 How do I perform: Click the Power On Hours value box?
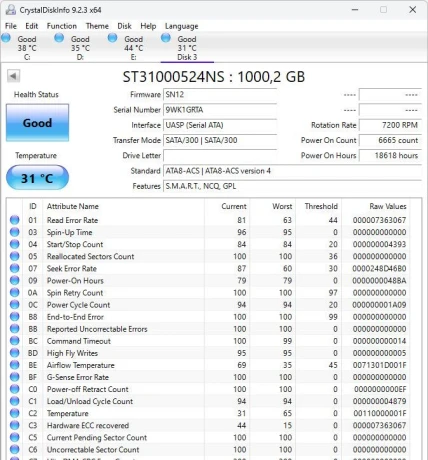[390, 156]
